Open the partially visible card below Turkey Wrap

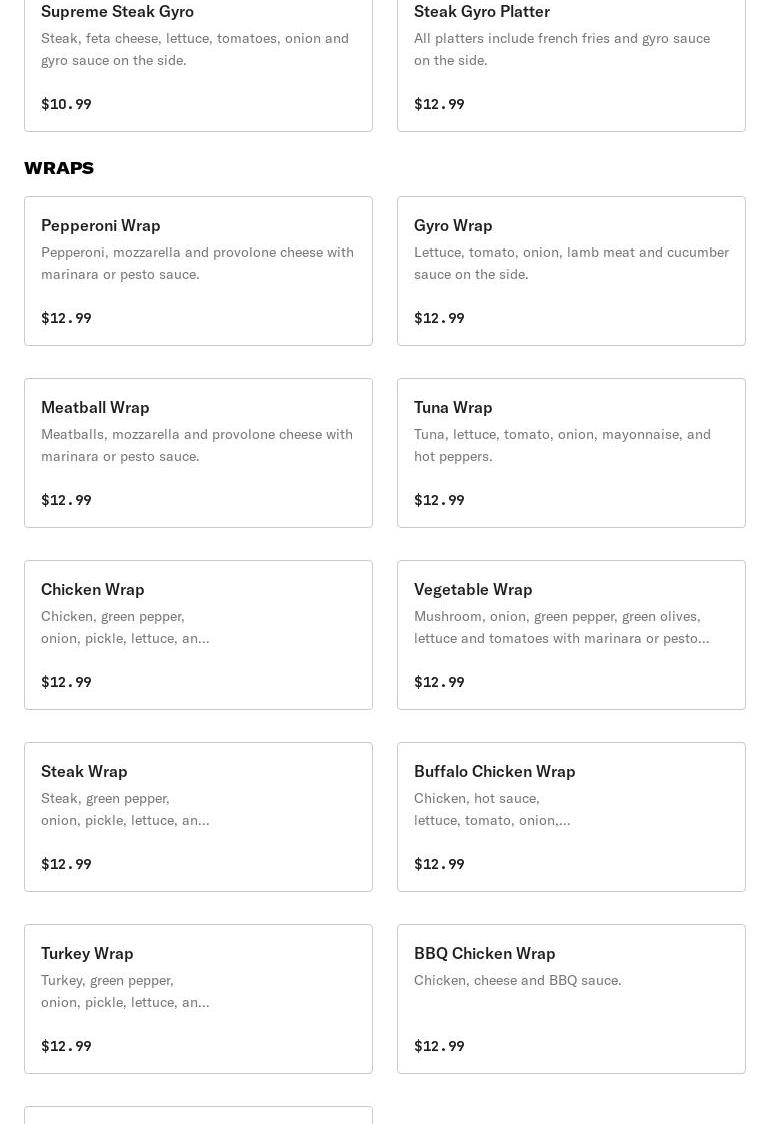(198, 1115)
